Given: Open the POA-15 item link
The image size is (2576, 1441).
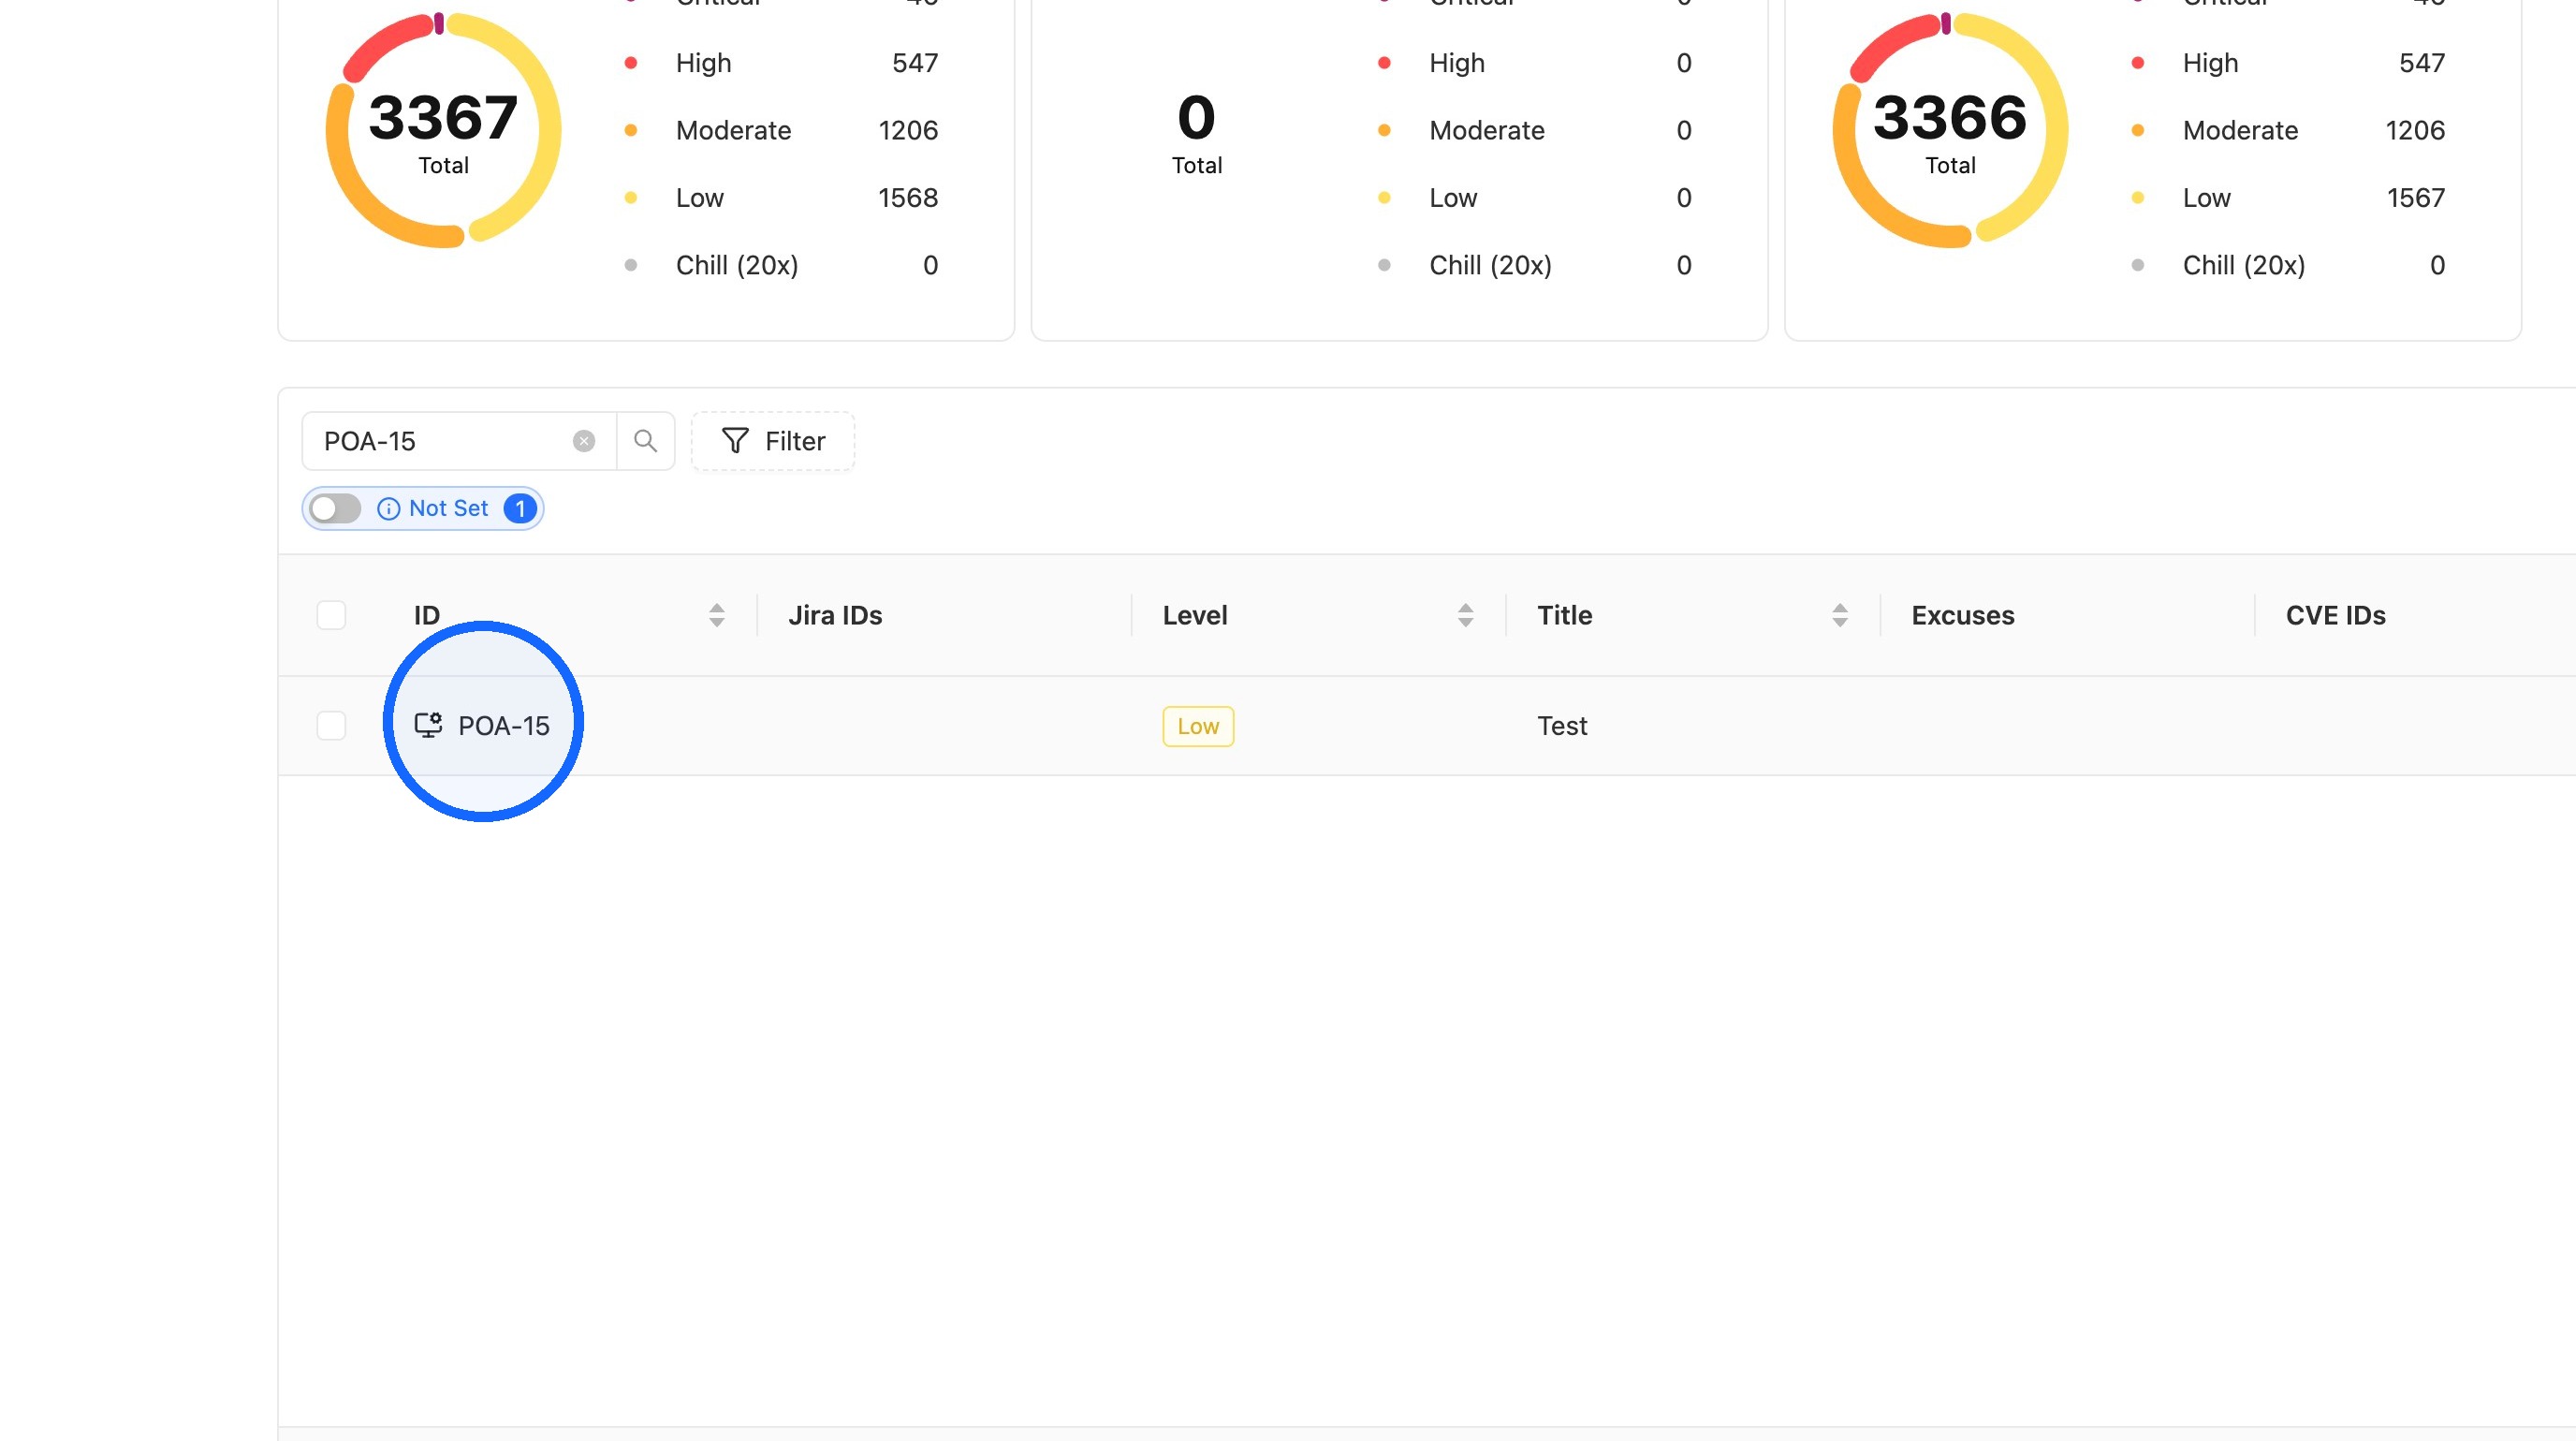Looking at the screenshot, I should (503, 726).
